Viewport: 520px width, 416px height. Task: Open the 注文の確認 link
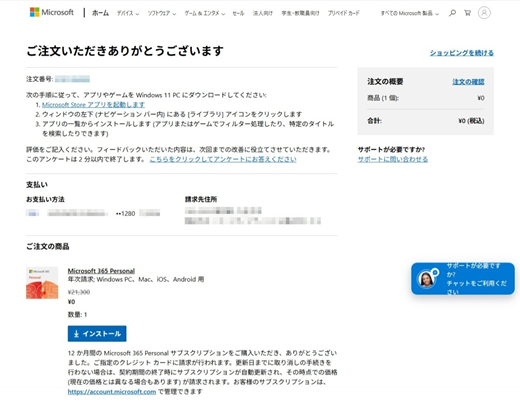point(468,82)
